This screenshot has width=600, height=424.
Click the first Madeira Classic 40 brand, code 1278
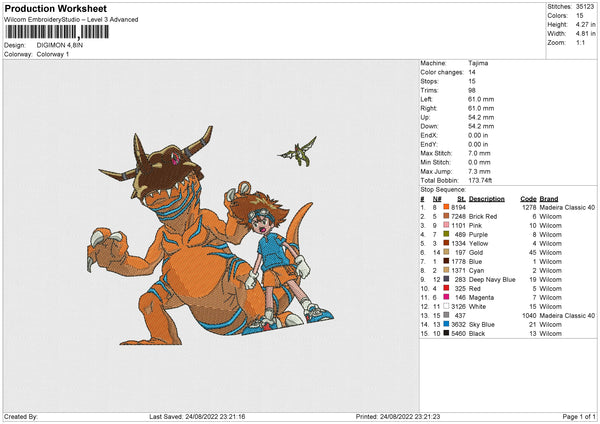click(x=567, y=207)
